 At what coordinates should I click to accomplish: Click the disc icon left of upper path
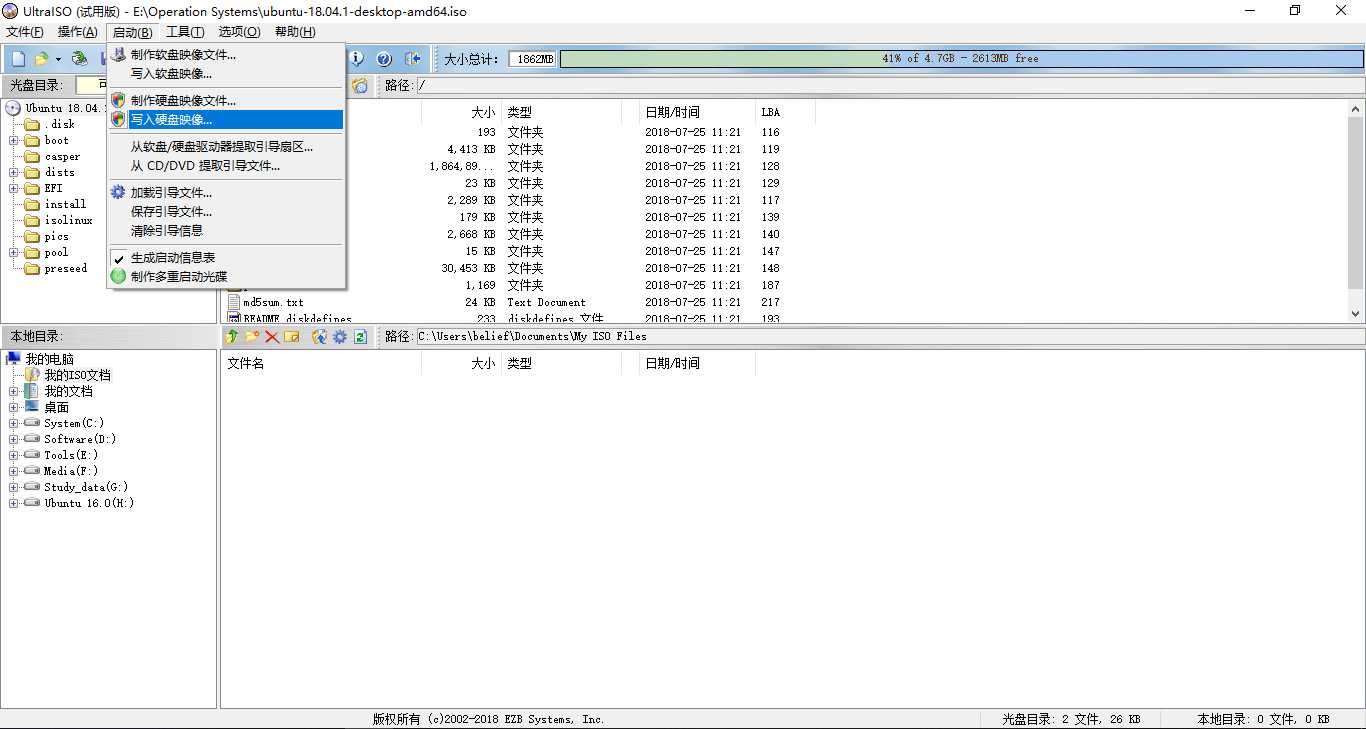tap(359, 85)
